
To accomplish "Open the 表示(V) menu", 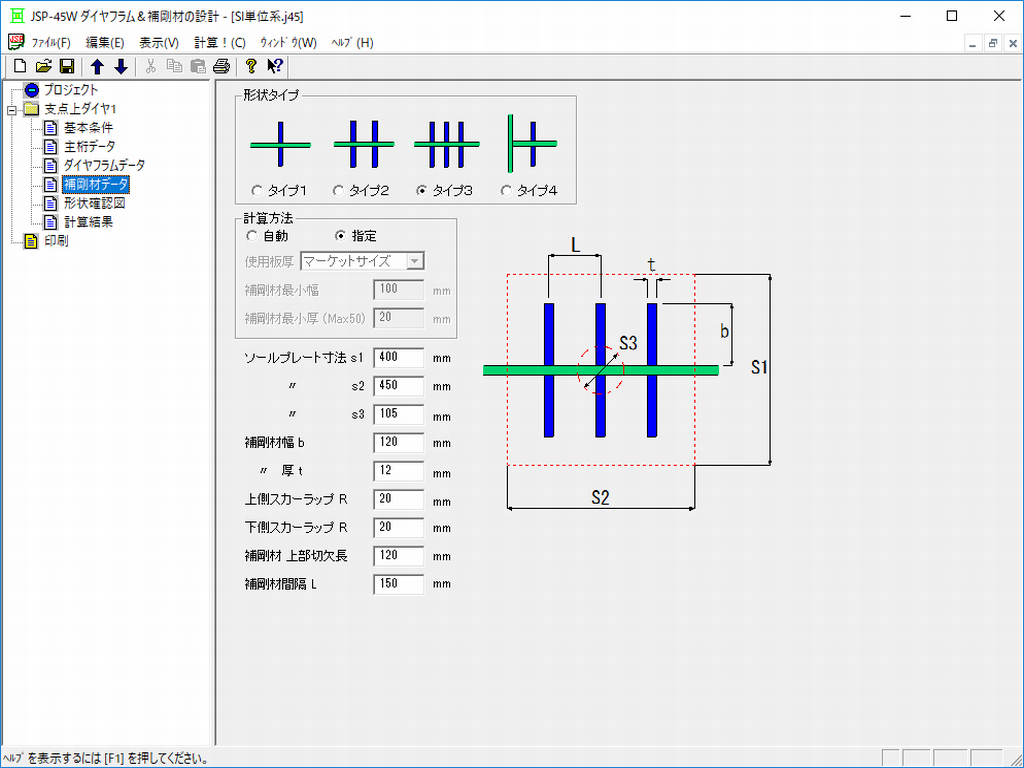I will [158, 43].
